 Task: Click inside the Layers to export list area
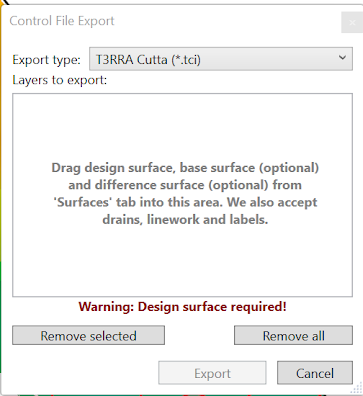tap(182, 195)
